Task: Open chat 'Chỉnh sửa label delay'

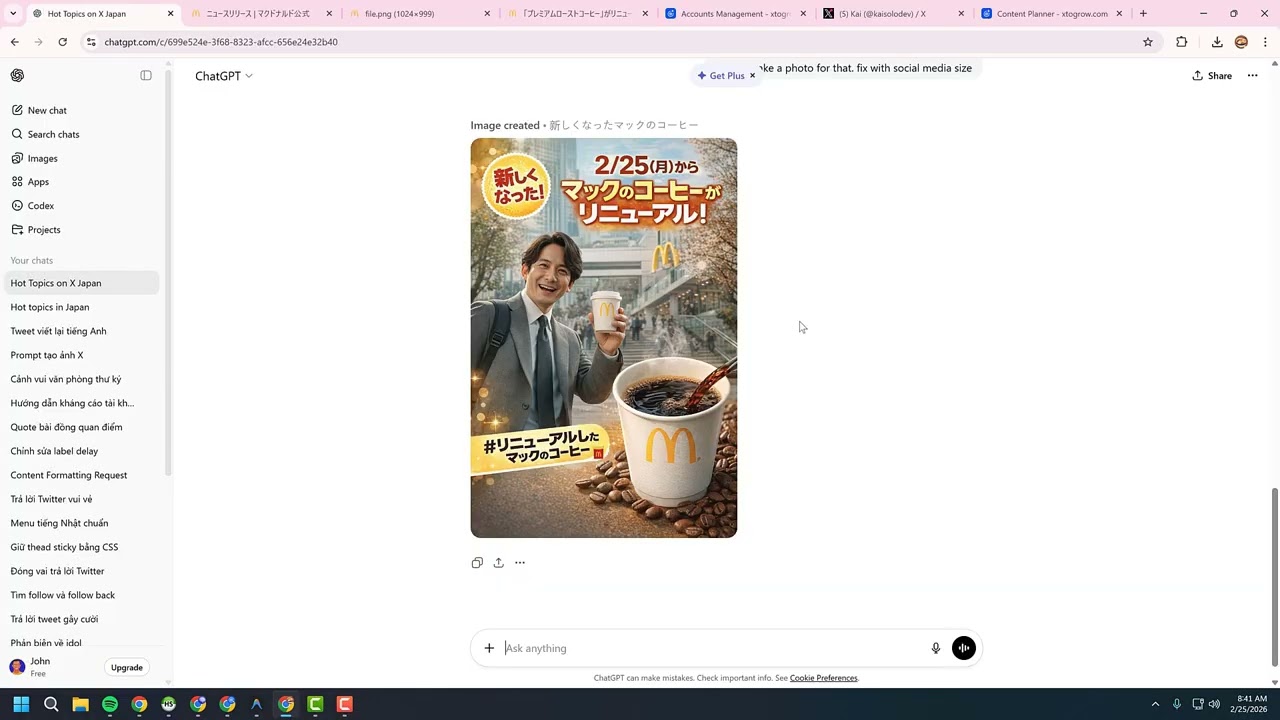Action: (82, 451)
